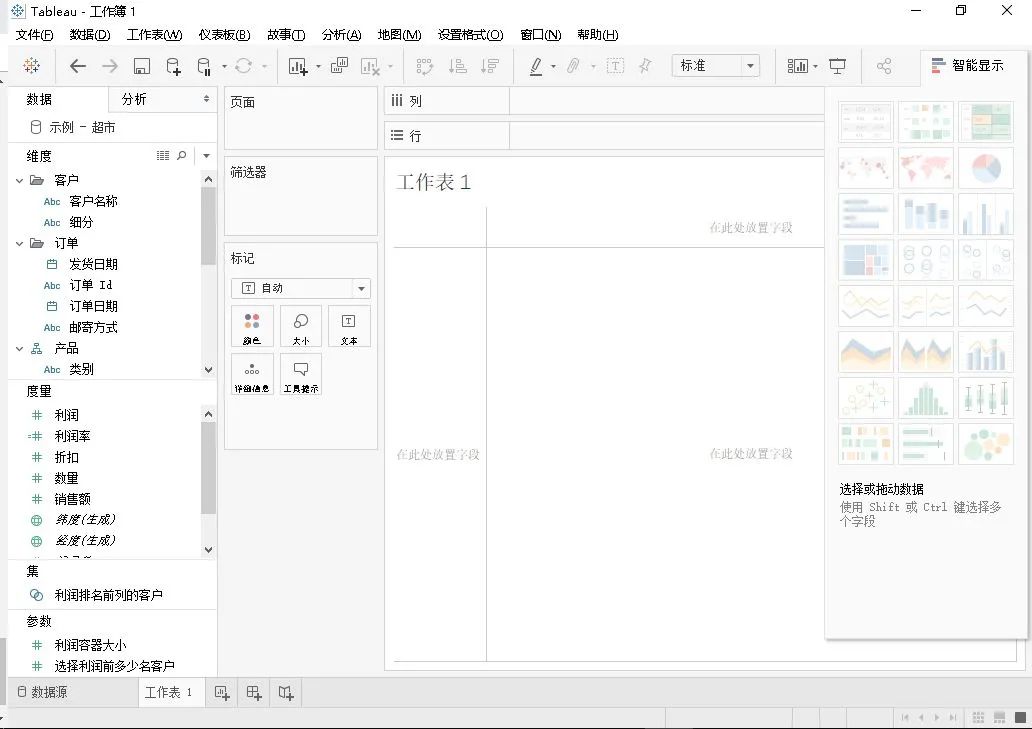Add new worksheet tab button
The width and height of the screenshot is (1032, 729).
click(222, 693)
